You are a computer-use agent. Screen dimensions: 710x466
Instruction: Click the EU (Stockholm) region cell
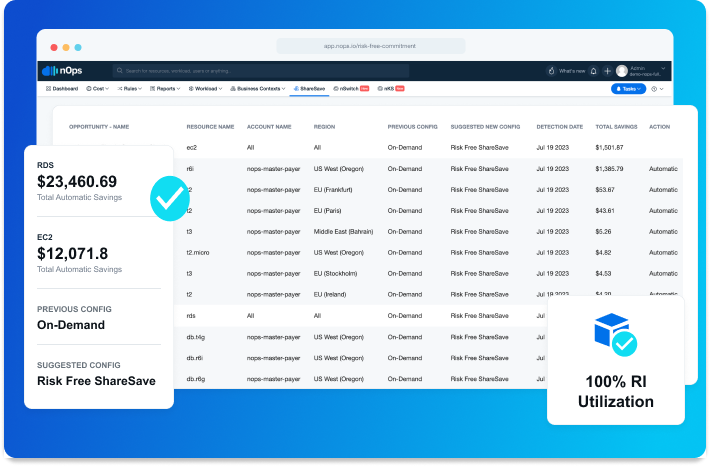pyautogui.click(x=335, y=274)
